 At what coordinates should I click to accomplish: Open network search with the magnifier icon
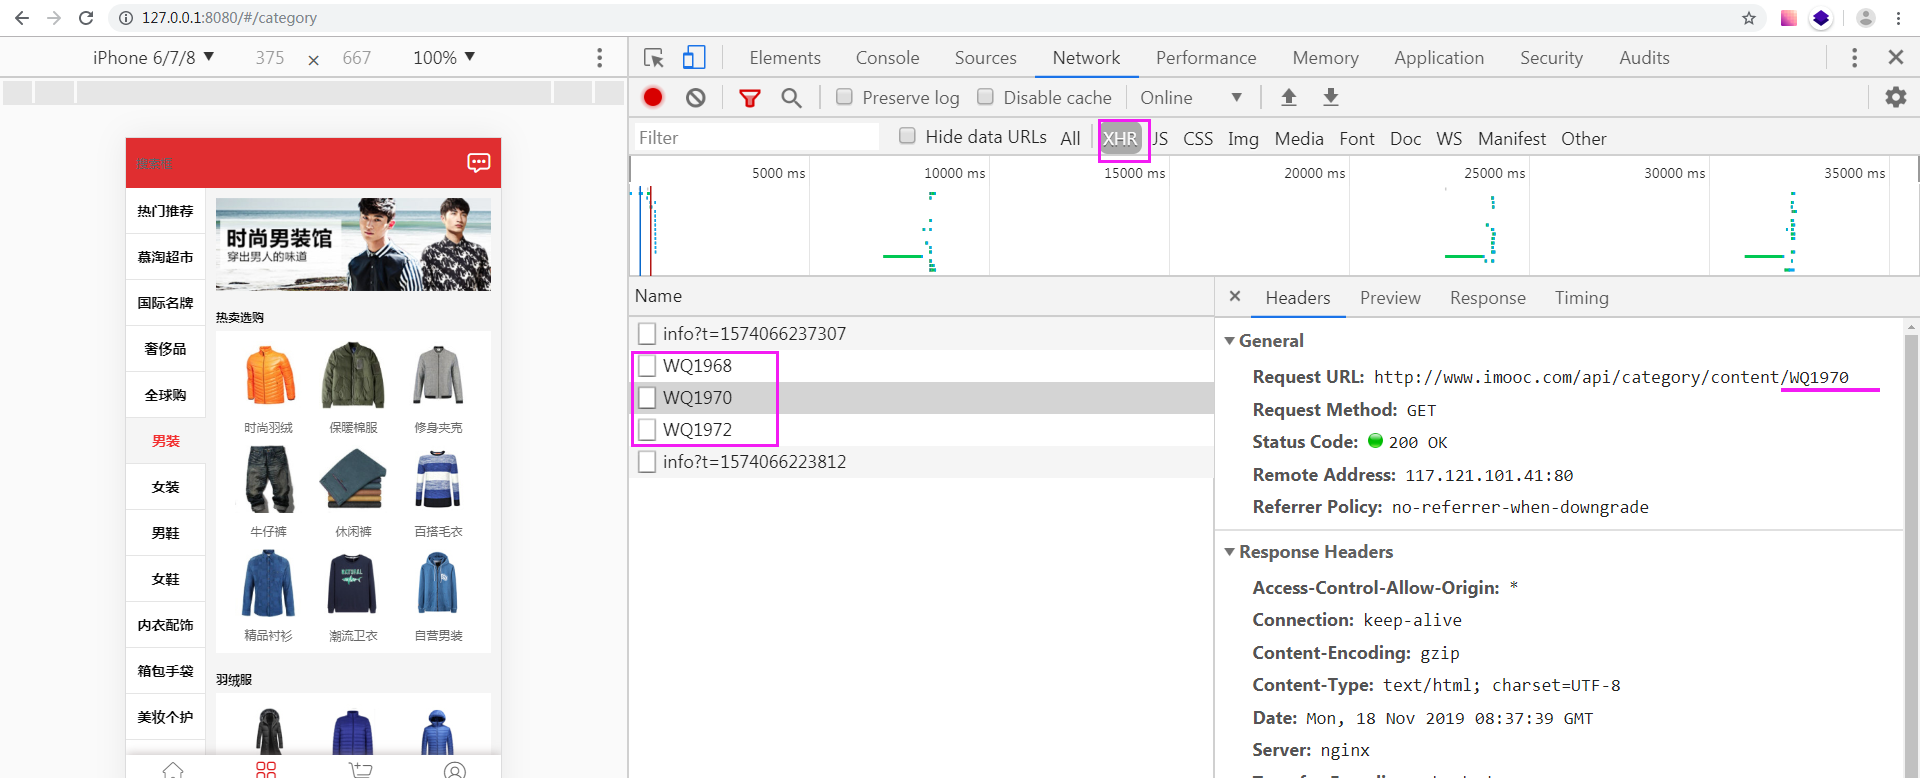coord(791,97)
